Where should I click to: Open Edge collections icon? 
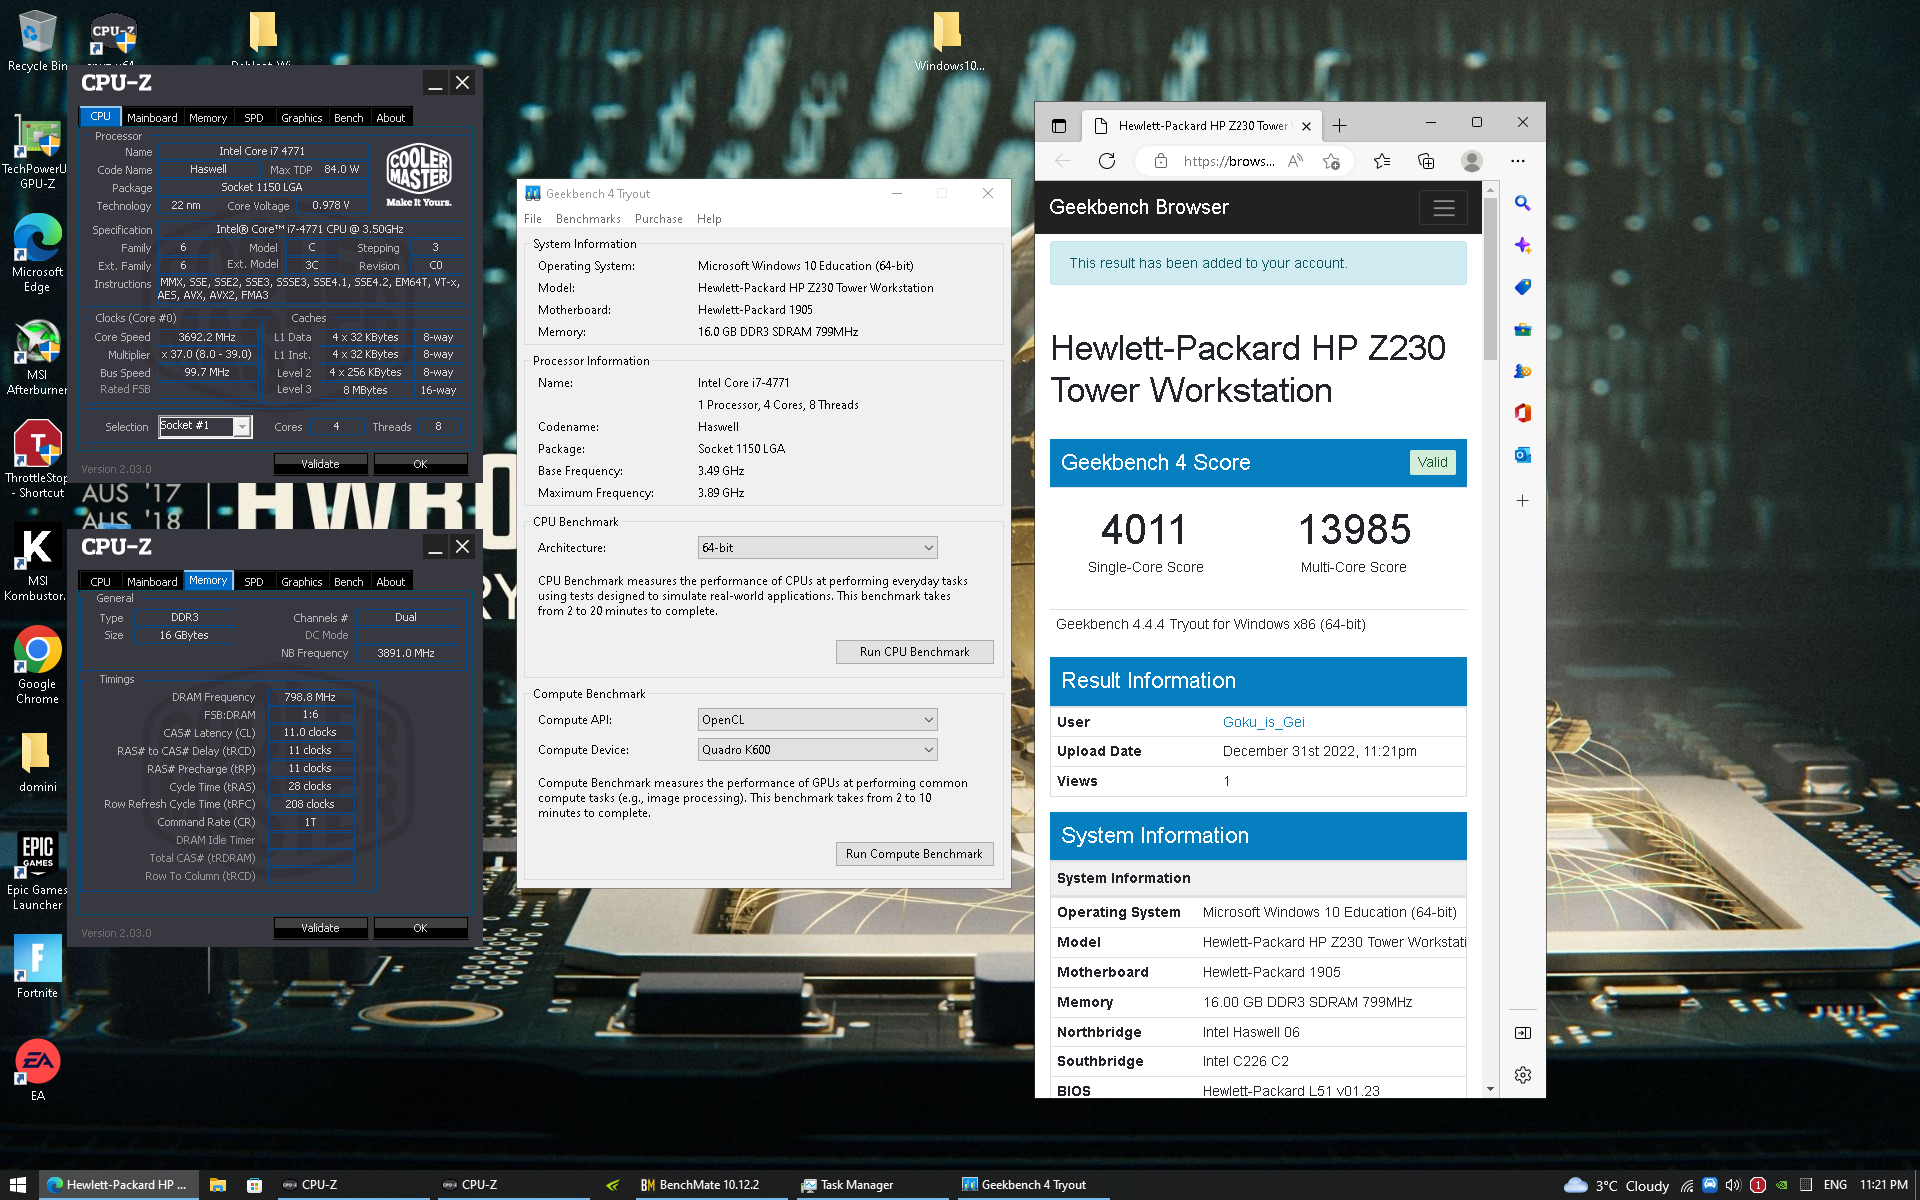pos(1426,161)
